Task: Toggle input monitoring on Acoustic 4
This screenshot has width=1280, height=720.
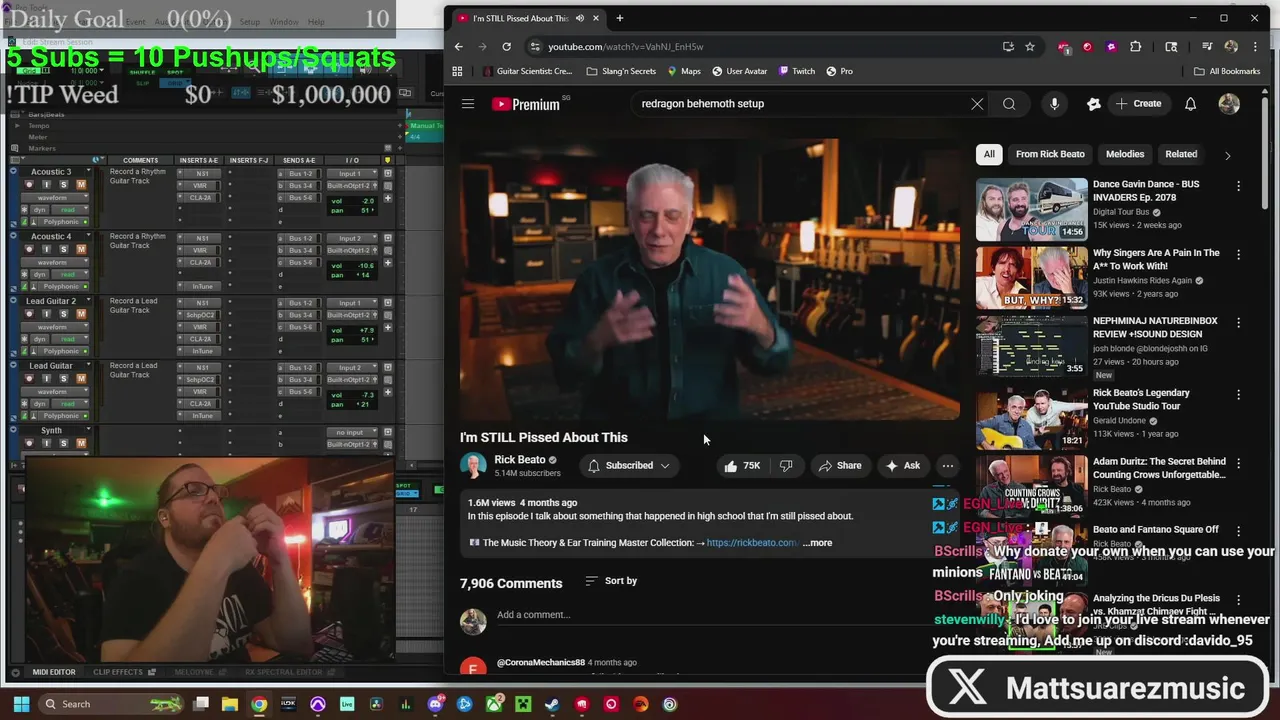Action: click(x=46, y=249)
